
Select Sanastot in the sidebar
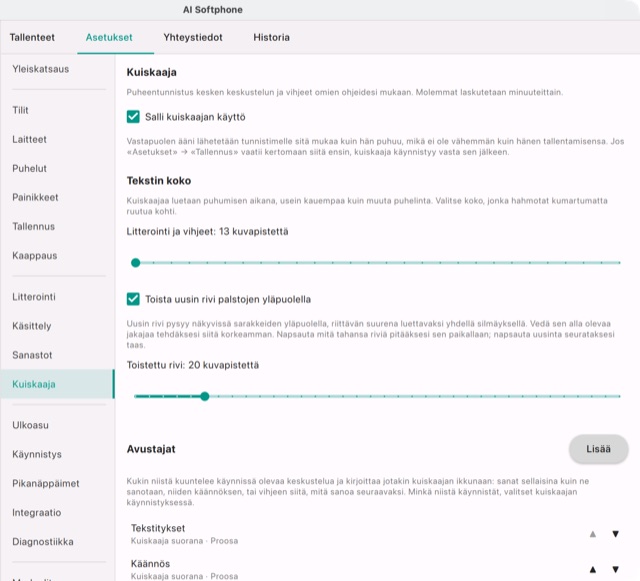click(x=57, y=355)
